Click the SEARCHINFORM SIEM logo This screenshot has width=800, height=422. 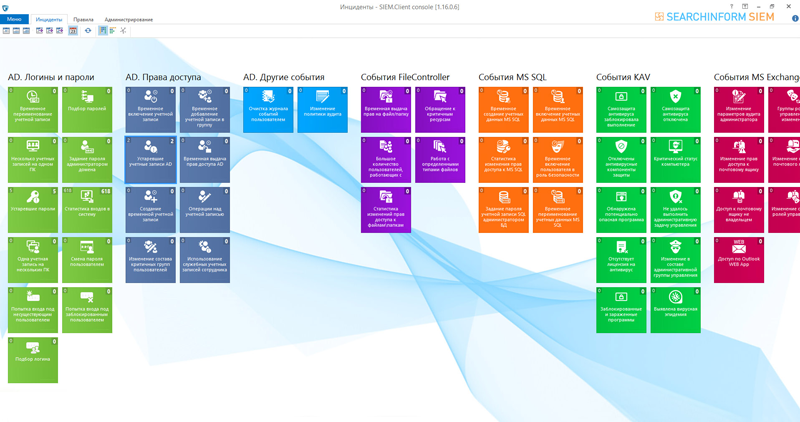point(714,17)
